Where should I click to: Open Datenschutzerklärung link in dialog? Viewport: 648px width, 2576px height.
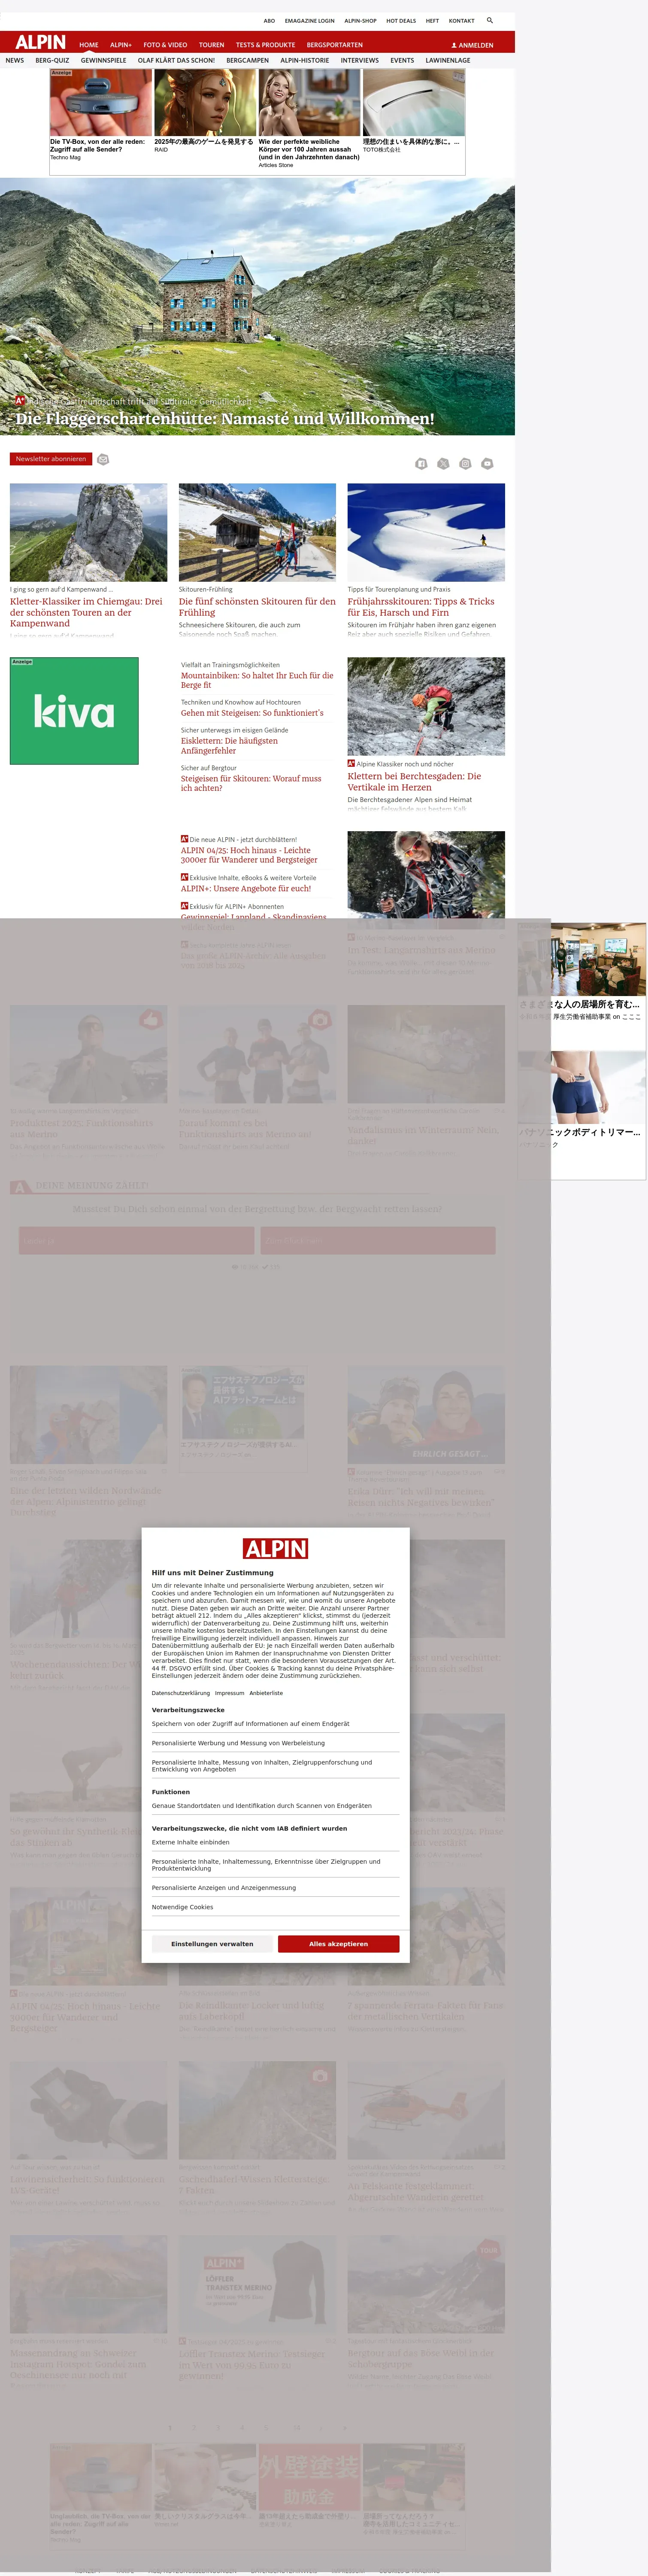click(181, 1693)
